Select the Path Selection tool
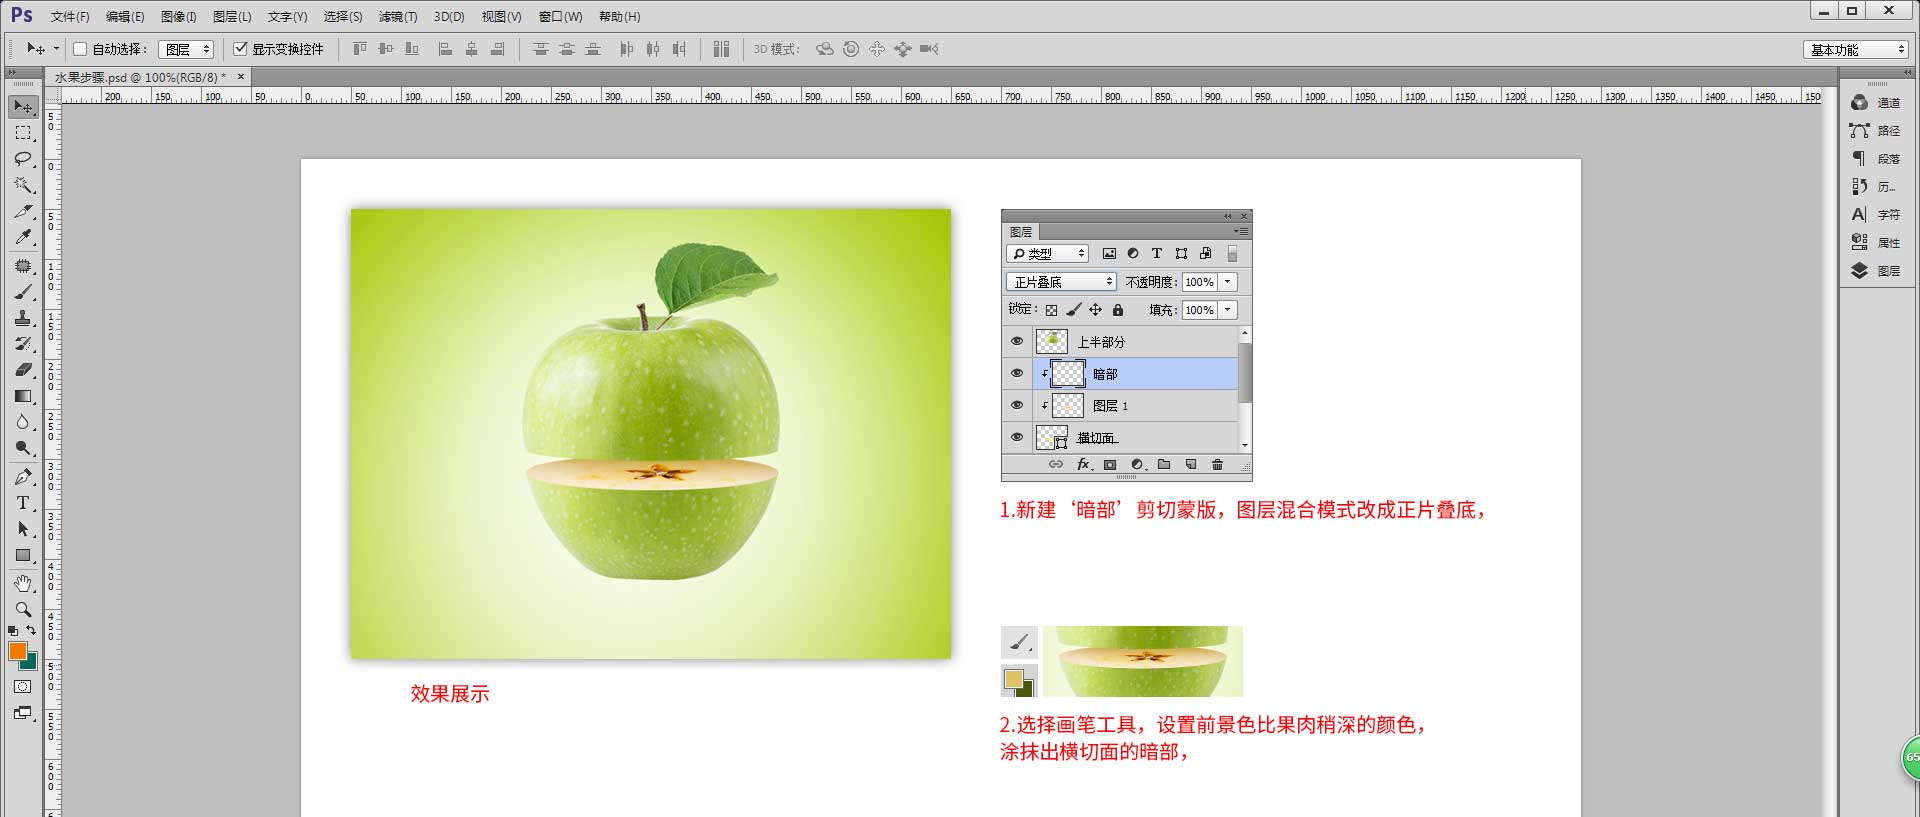1920x817 pixels. pos(23,529)
